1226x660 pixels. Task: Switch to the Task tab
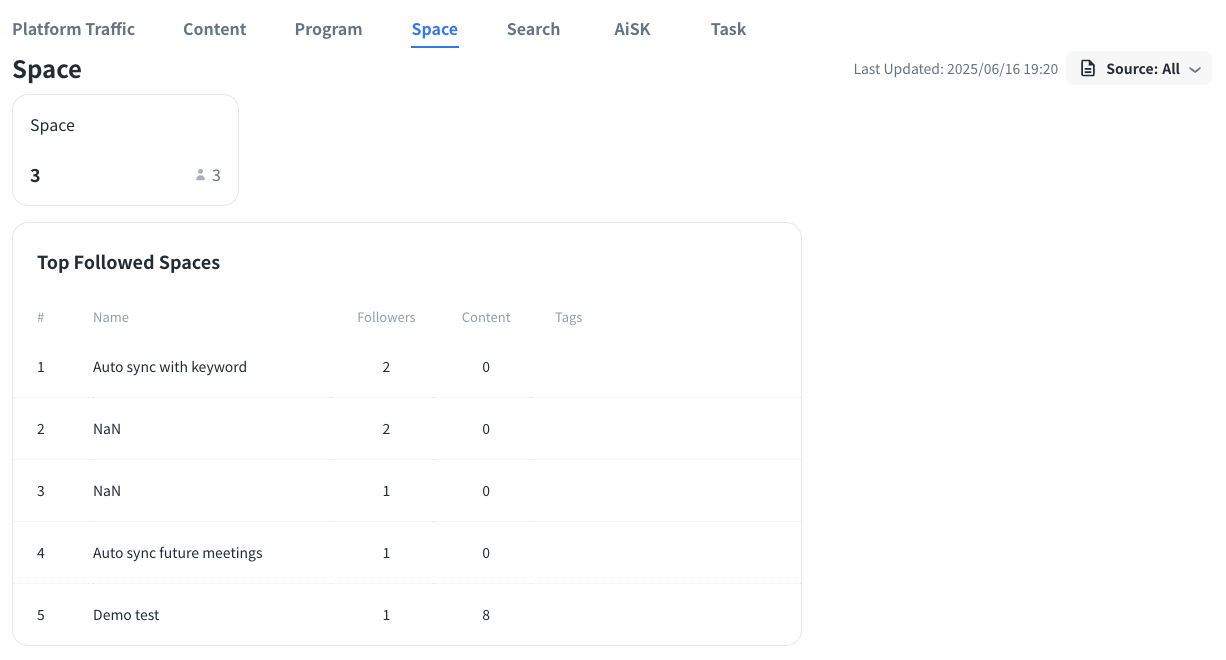(728, 29)
